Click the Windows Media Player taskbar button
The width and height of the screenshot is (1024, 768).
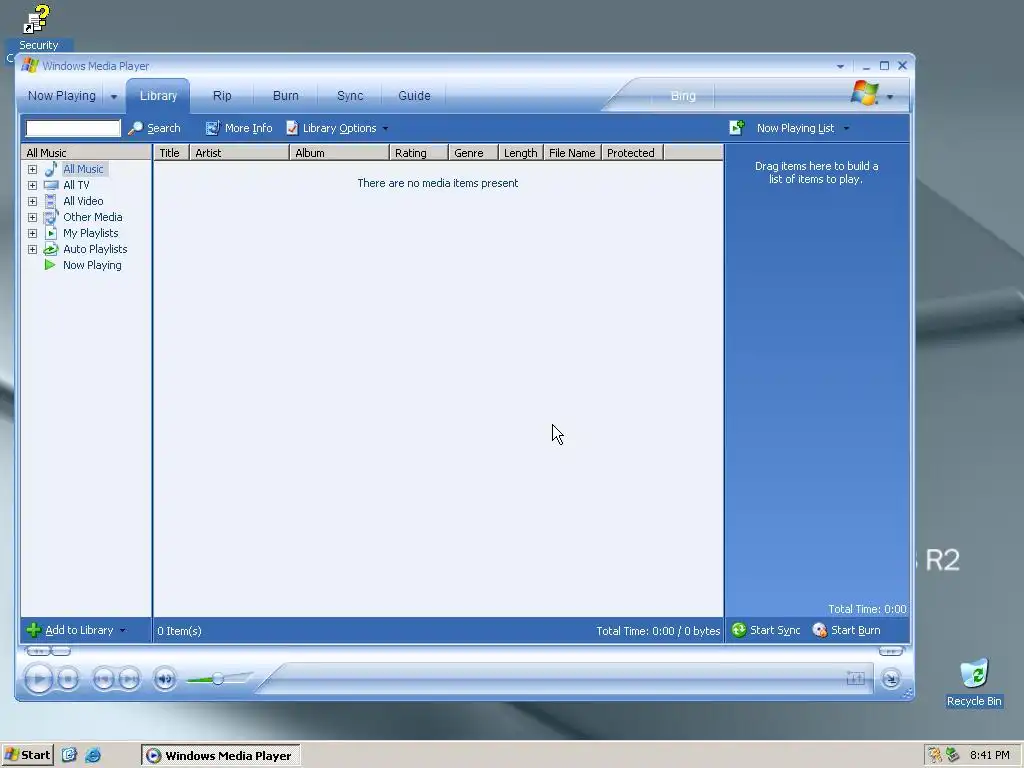pos(221,756)
